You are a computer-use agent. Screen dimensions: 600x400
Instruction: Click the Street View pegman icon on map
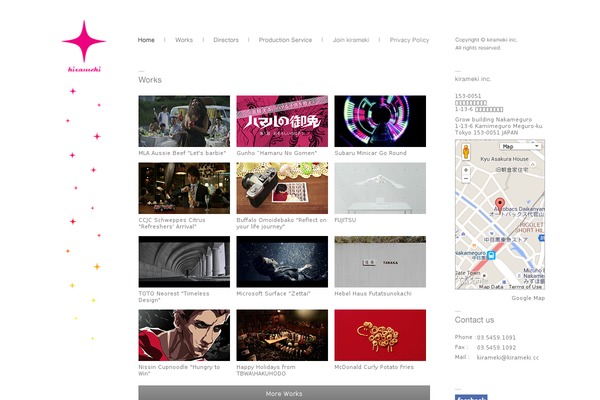466,152
